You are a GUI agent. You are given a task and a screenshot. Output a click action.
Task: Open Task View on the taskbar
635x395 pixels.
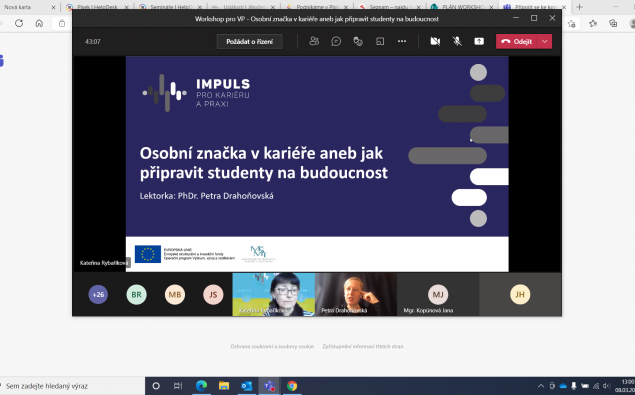point(178,386)
